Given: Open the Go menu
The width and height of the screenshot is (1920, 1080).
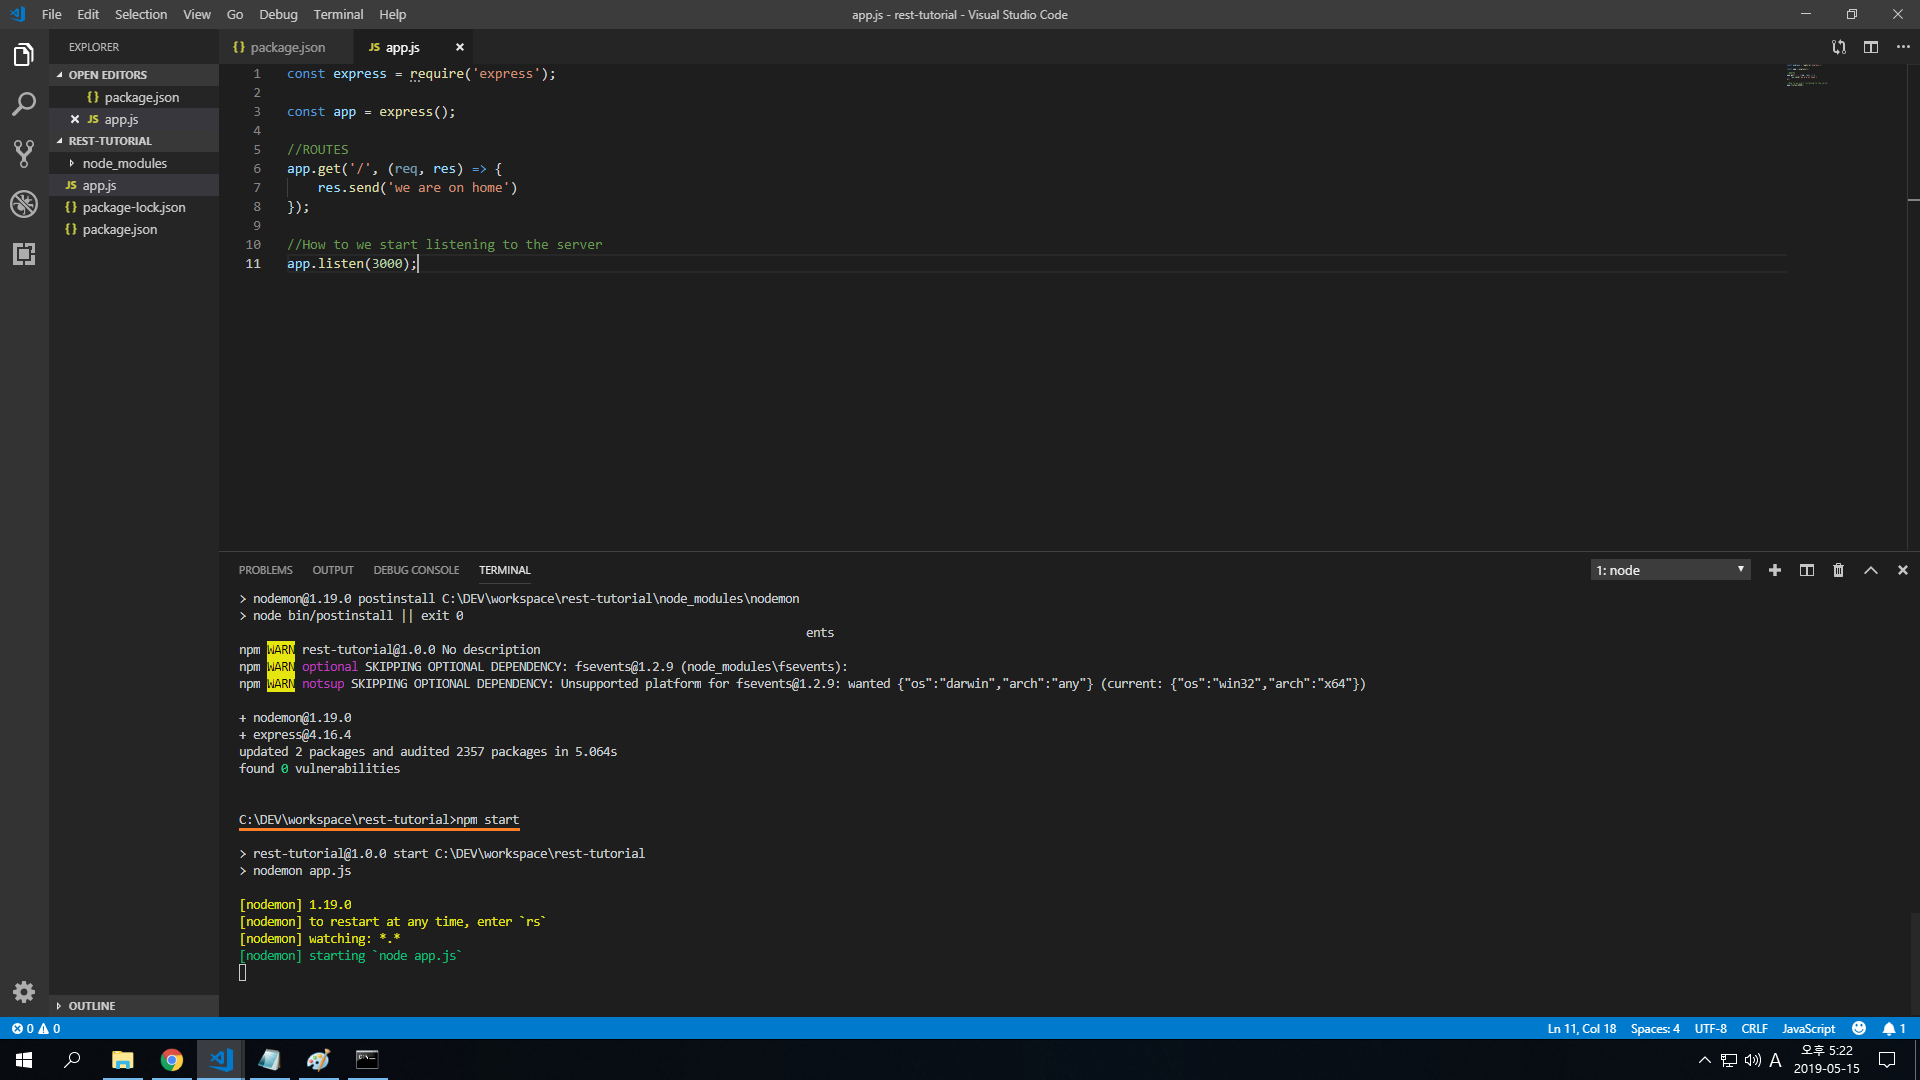Looking at the screenshot, I should point(235,14).
